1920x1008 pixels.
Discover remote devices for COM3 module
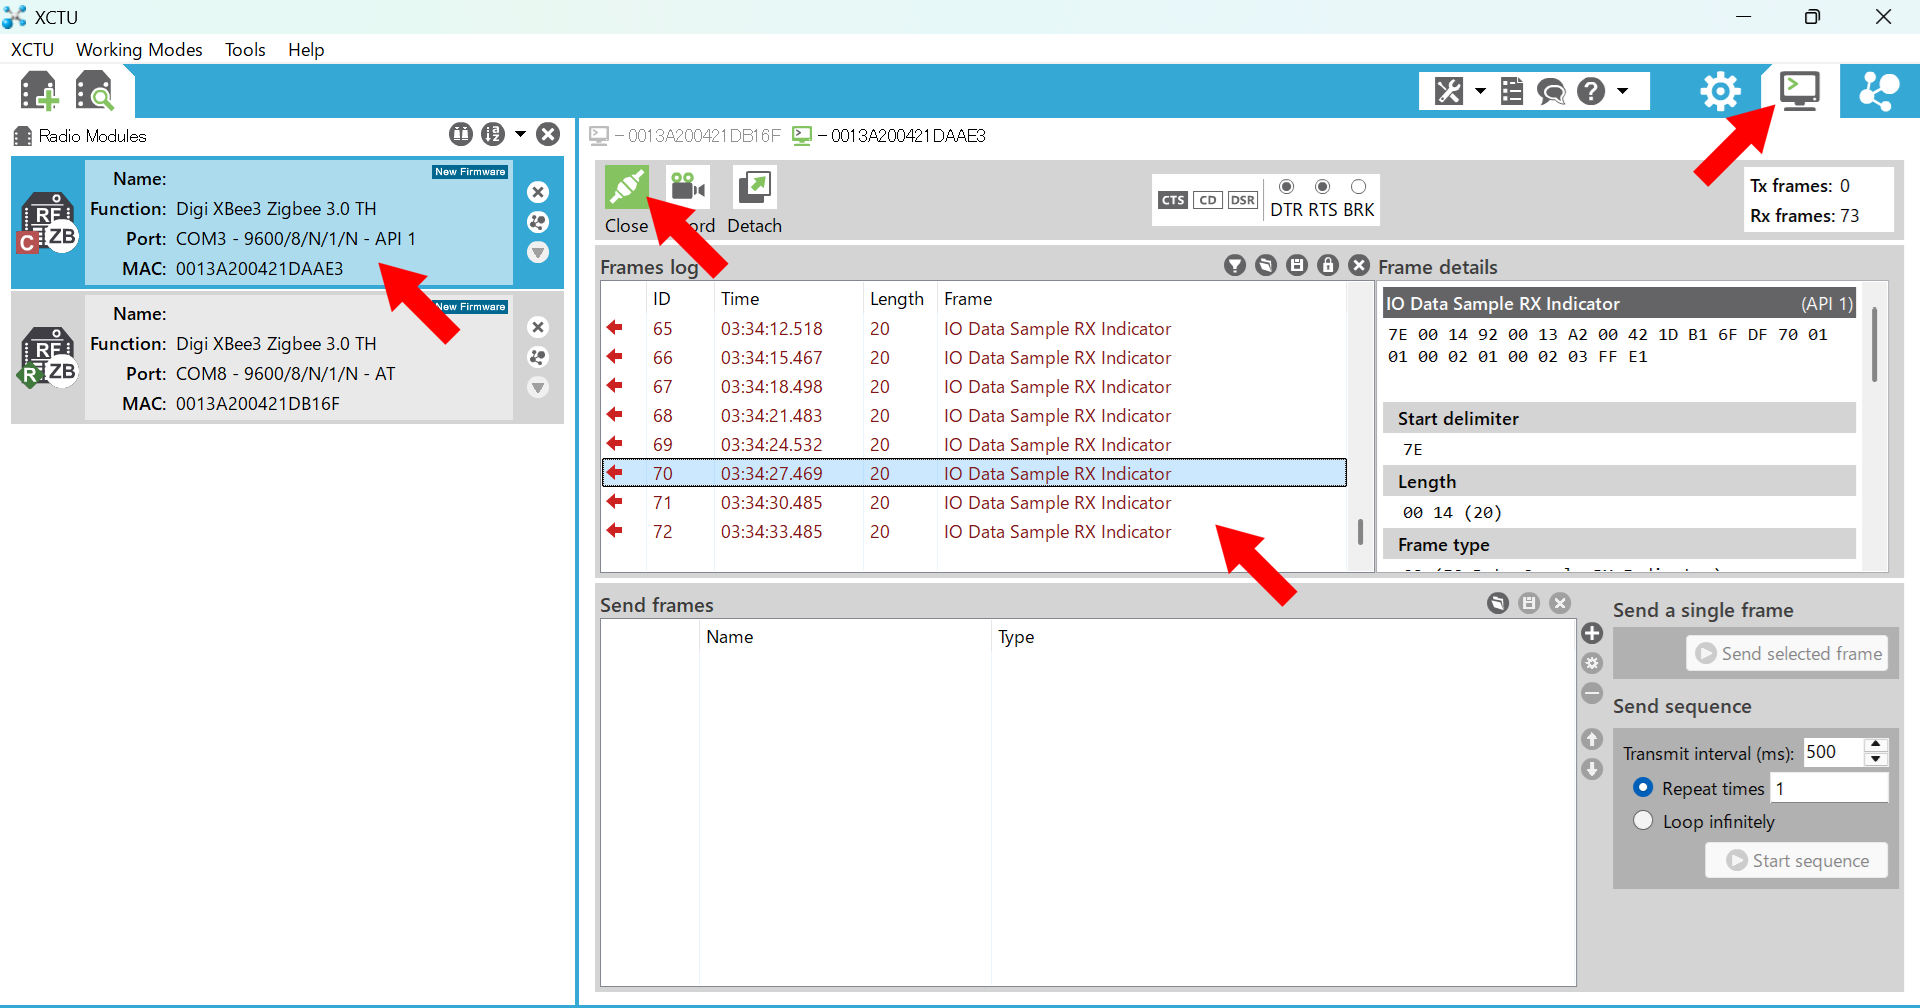tap(538, 222)
